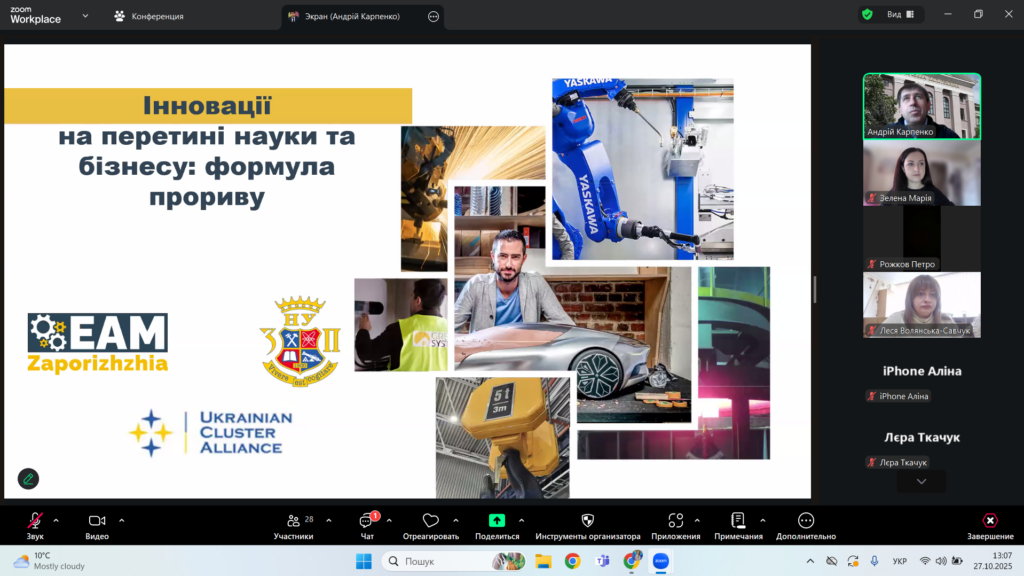Click the Отреагировать heart reactions icon
1024x576 pixels.
(x=431, y=521)
